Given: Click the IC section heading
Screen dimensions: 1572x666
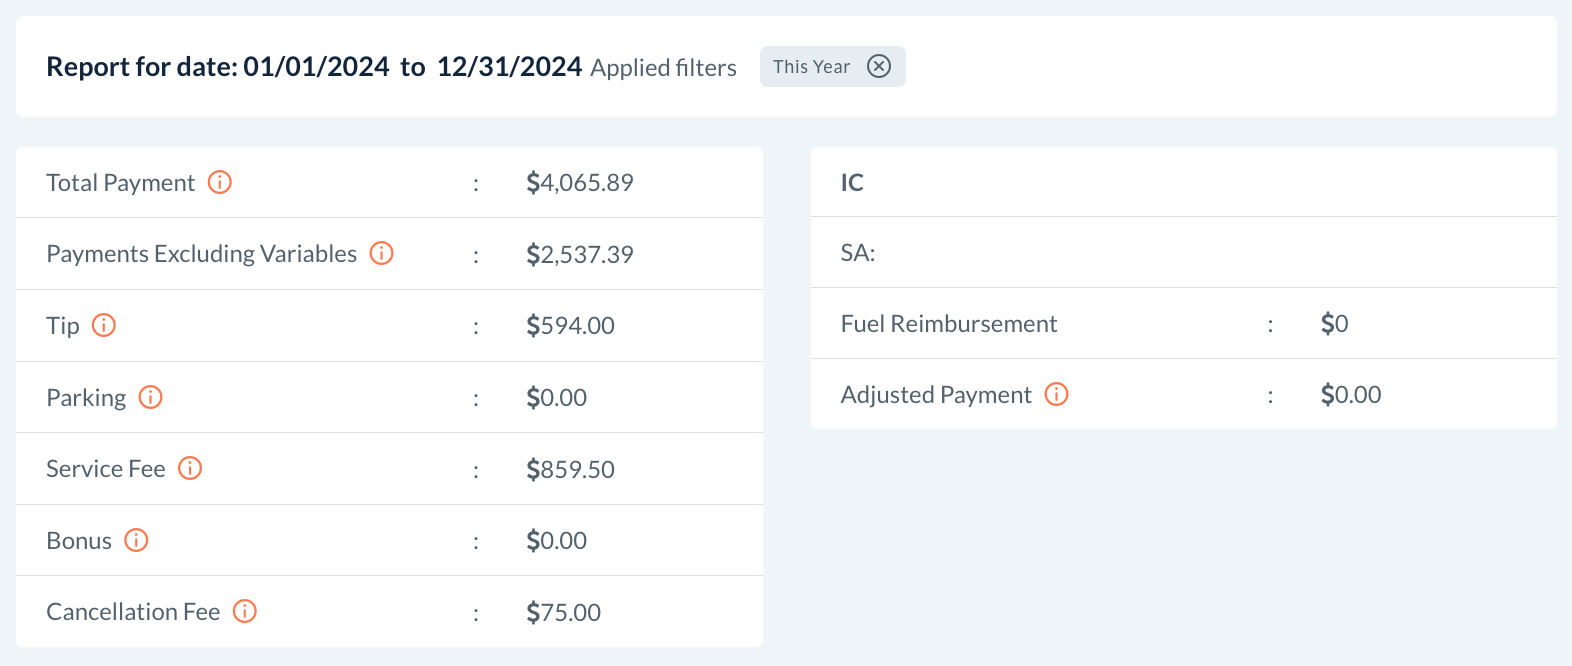Looking at the screenshot, I should pos(852,182).
